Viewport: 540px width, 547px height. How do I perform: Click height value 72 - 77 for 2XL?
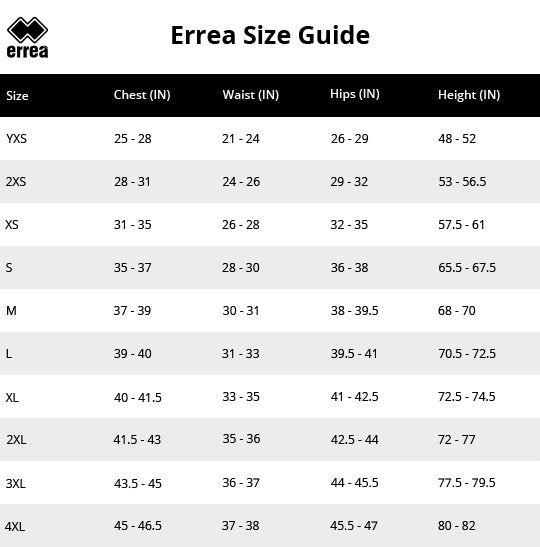click(457, 440)
